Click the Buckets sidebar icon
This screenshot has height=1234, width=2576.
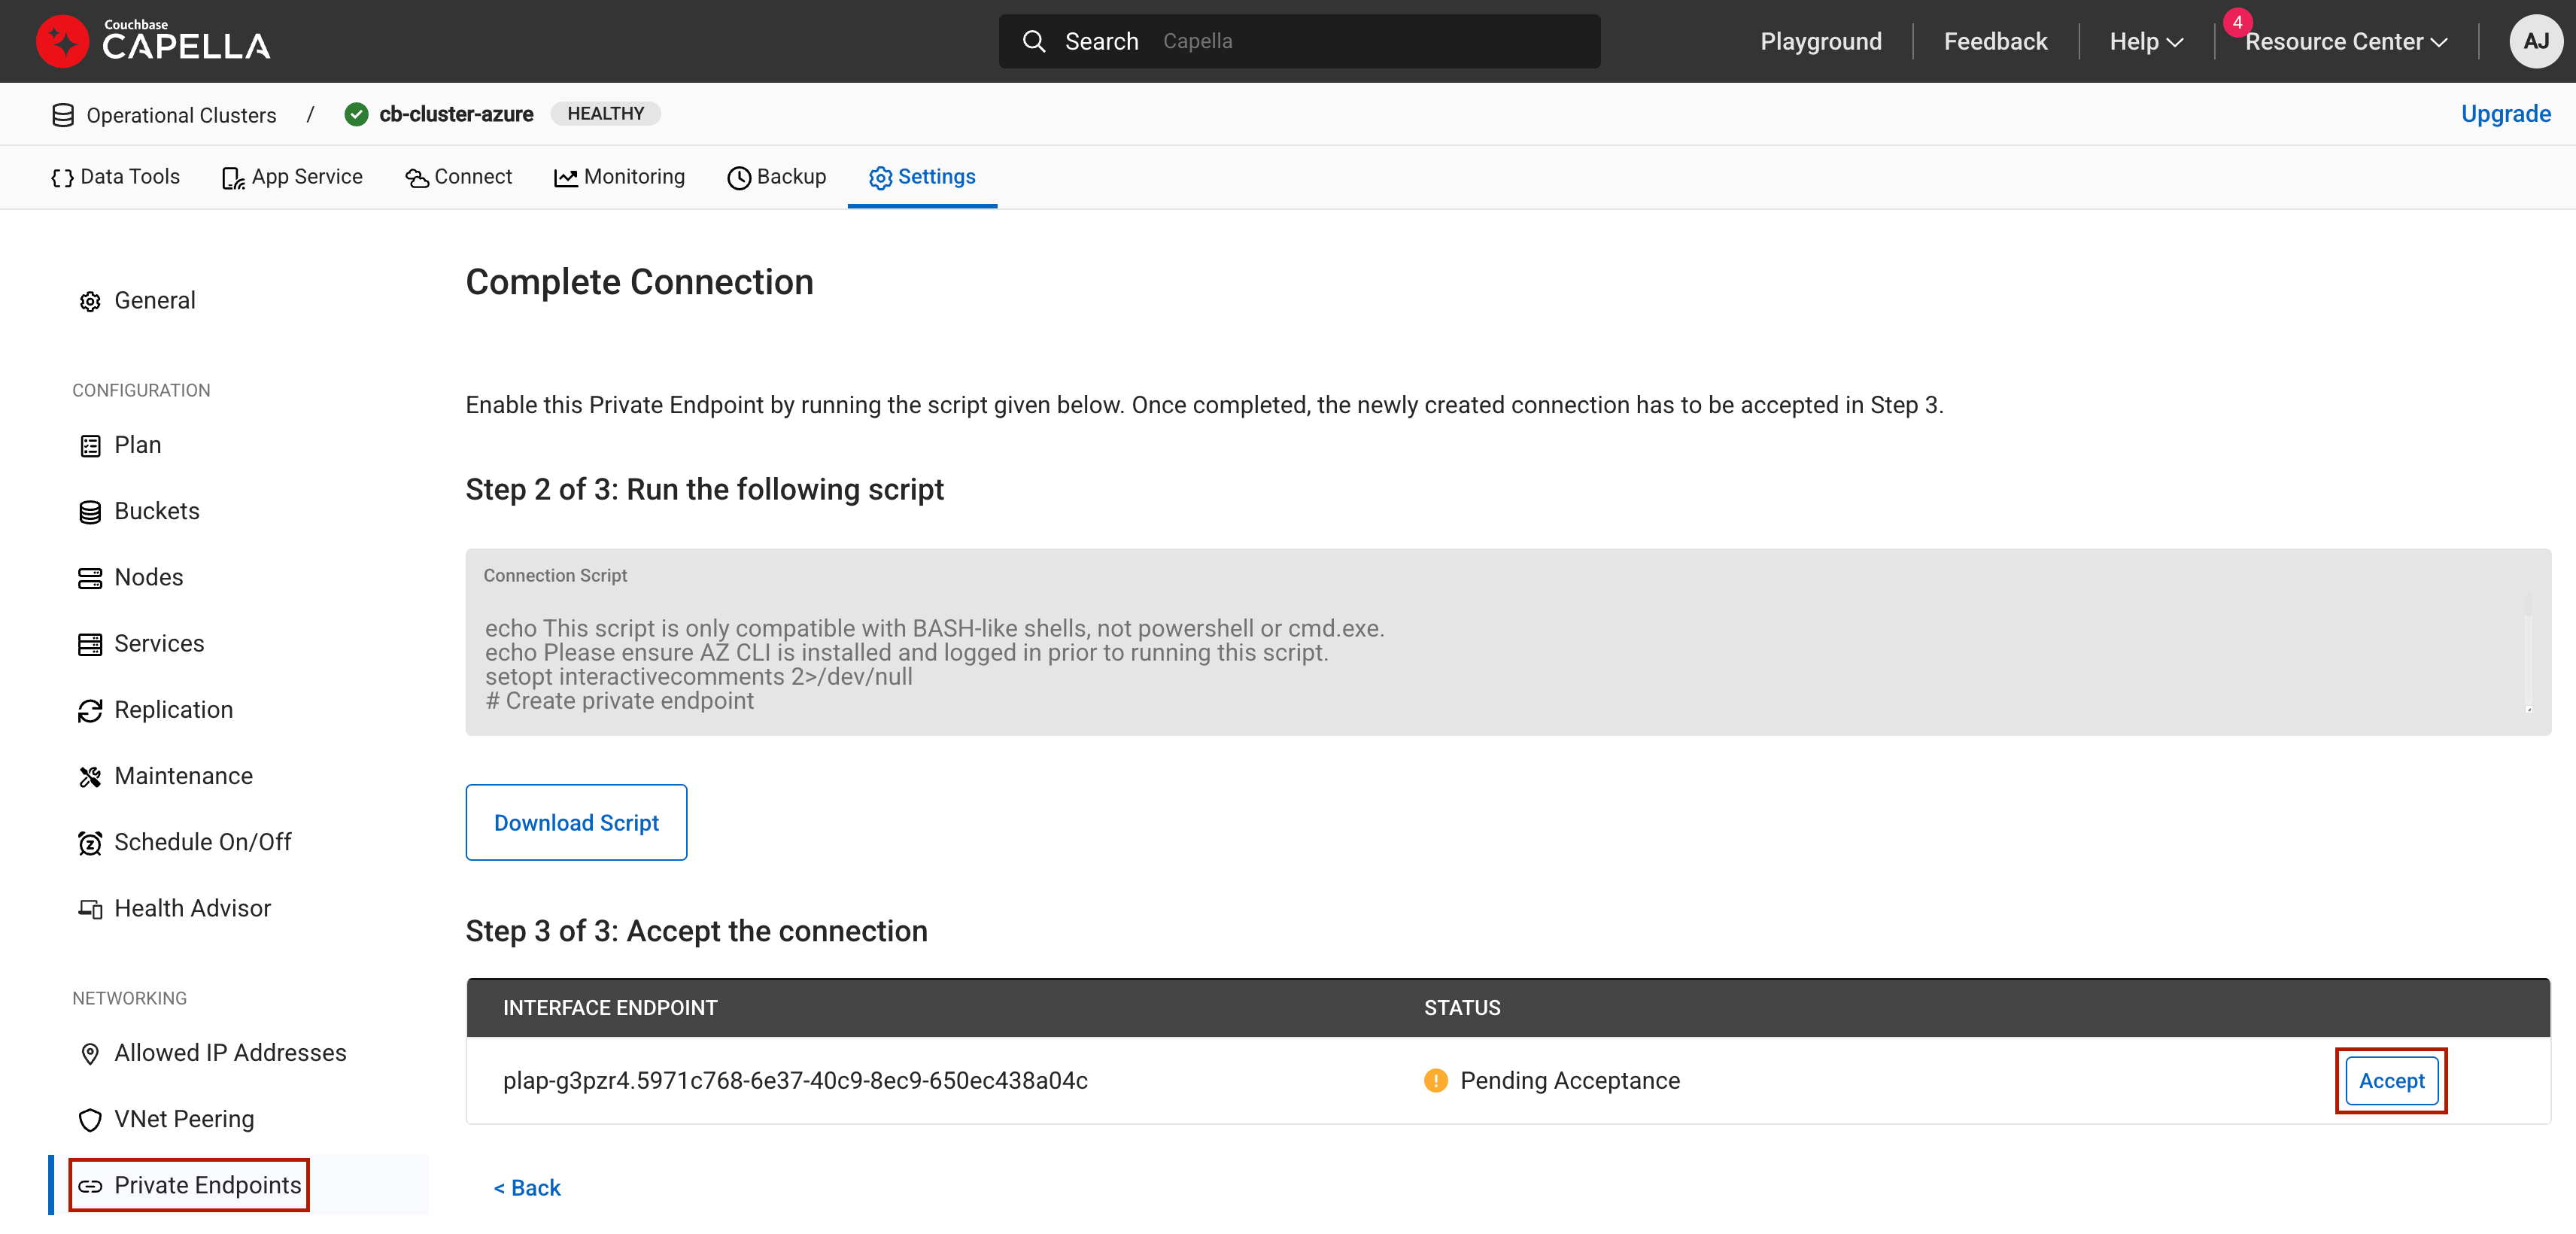click(x=90, y=512)
